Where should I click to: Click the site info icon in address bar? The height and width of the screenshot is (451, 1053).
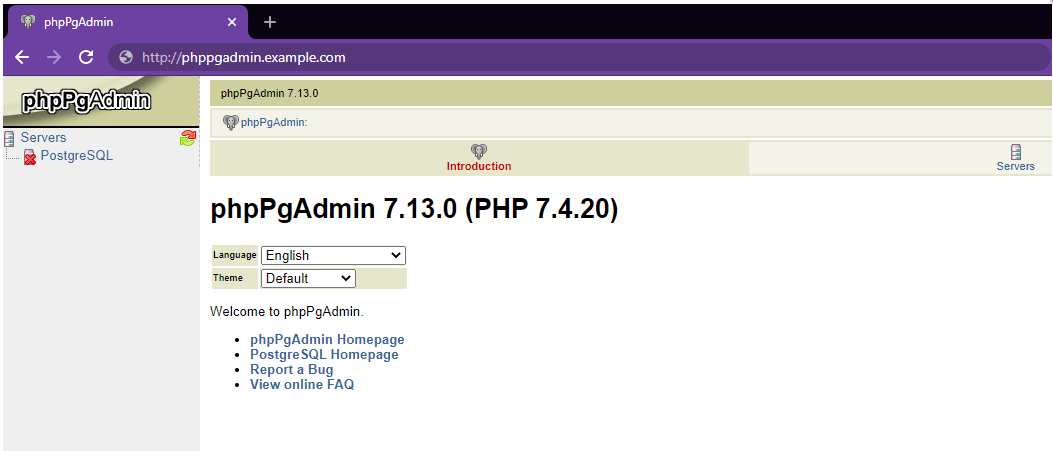(x=126, y=57)
